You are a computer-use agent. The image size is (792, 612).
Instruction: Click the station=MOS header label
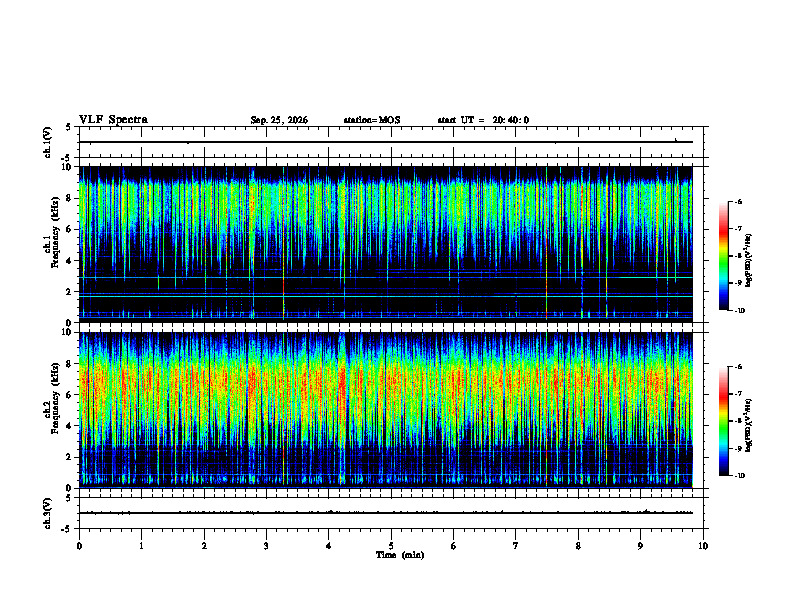[372, 120]
